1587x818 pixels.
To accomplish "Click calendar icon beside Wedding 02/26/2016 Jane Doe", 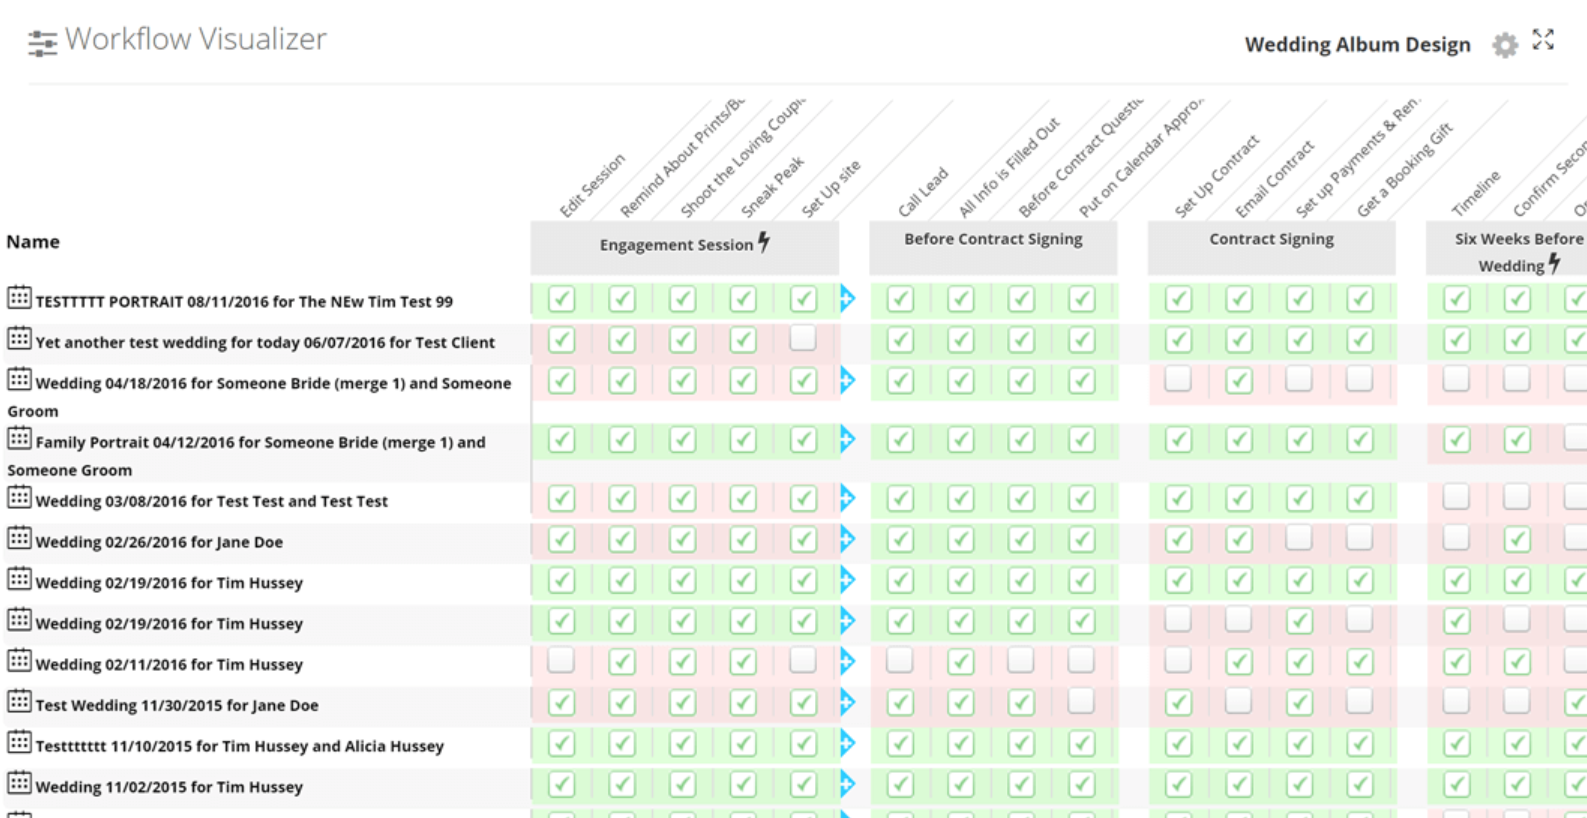I will 19,538.
